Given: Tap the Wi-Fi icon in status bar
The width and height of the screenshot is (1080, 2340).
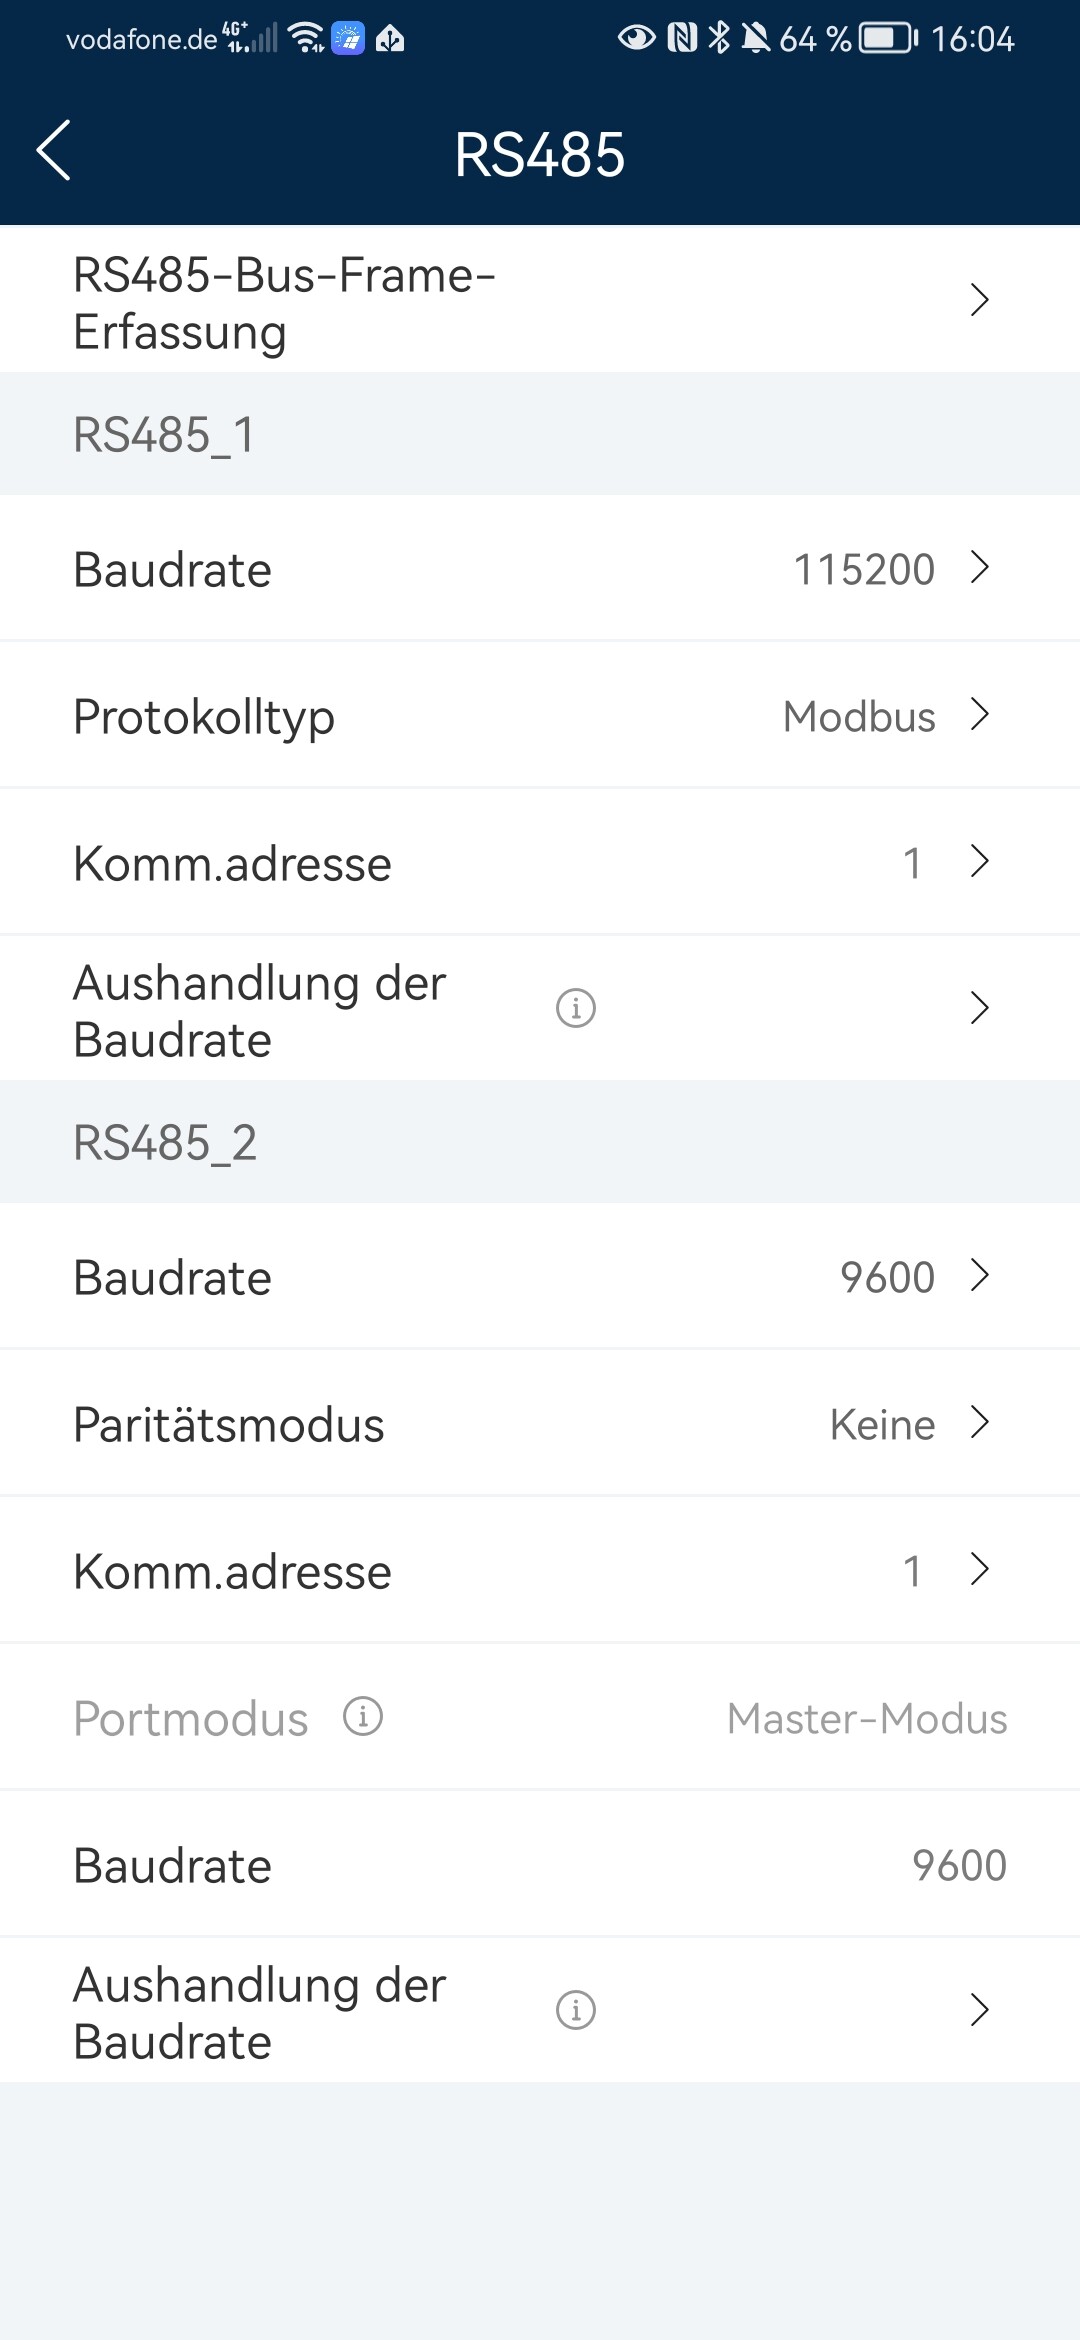Looking at the screenshot, I should [x=305, y=39].
